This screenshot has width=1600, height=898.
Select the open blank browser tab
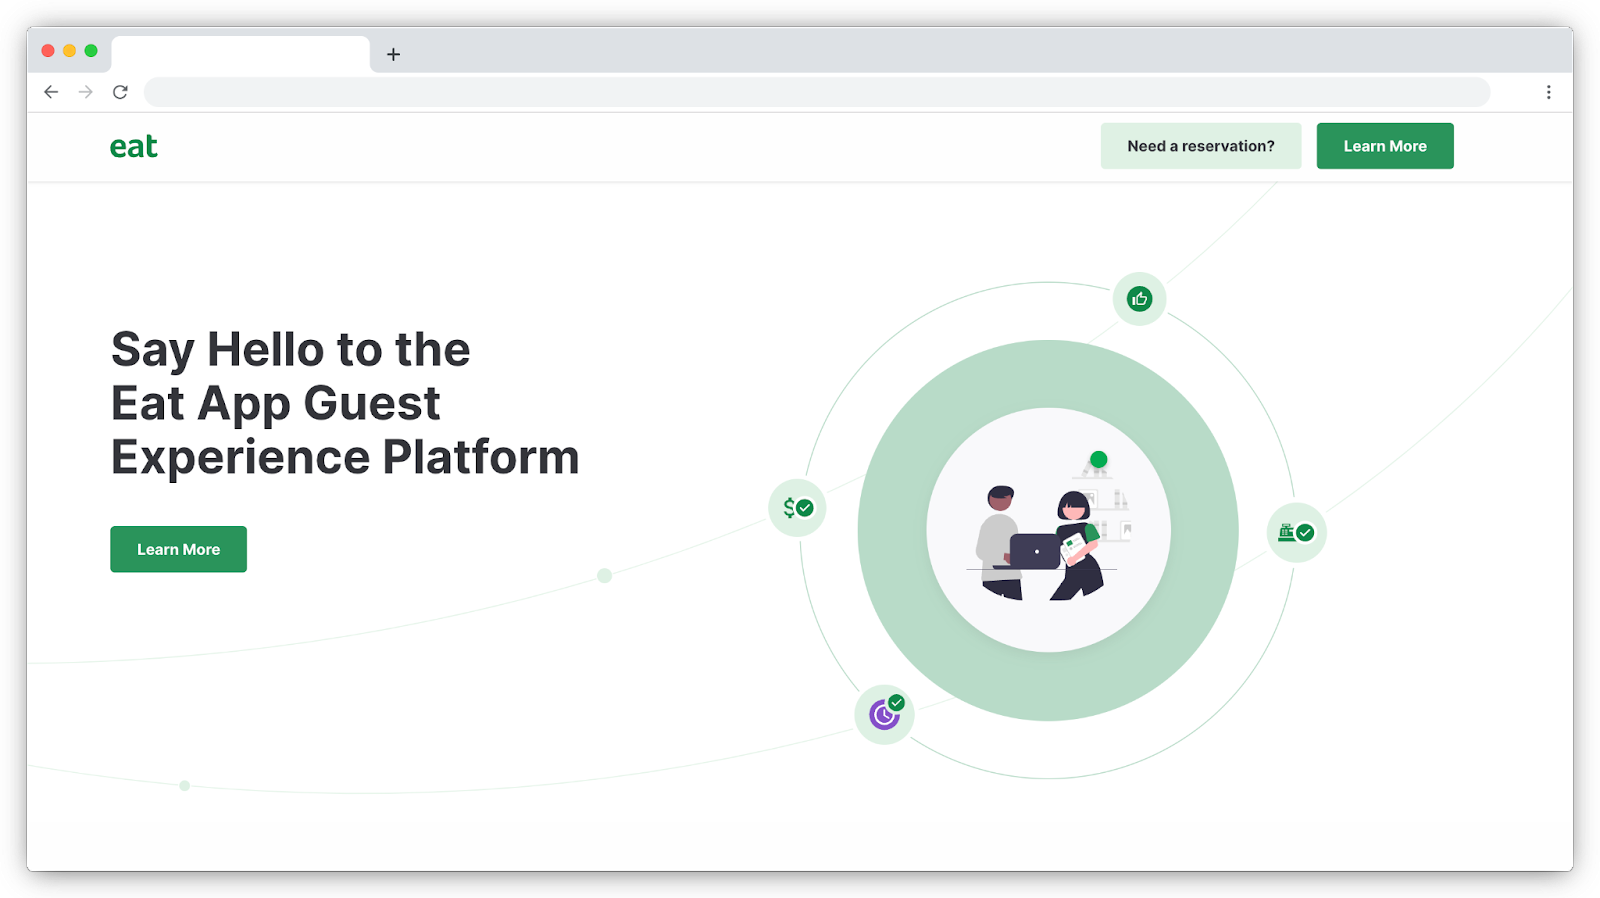pos(240,54)
